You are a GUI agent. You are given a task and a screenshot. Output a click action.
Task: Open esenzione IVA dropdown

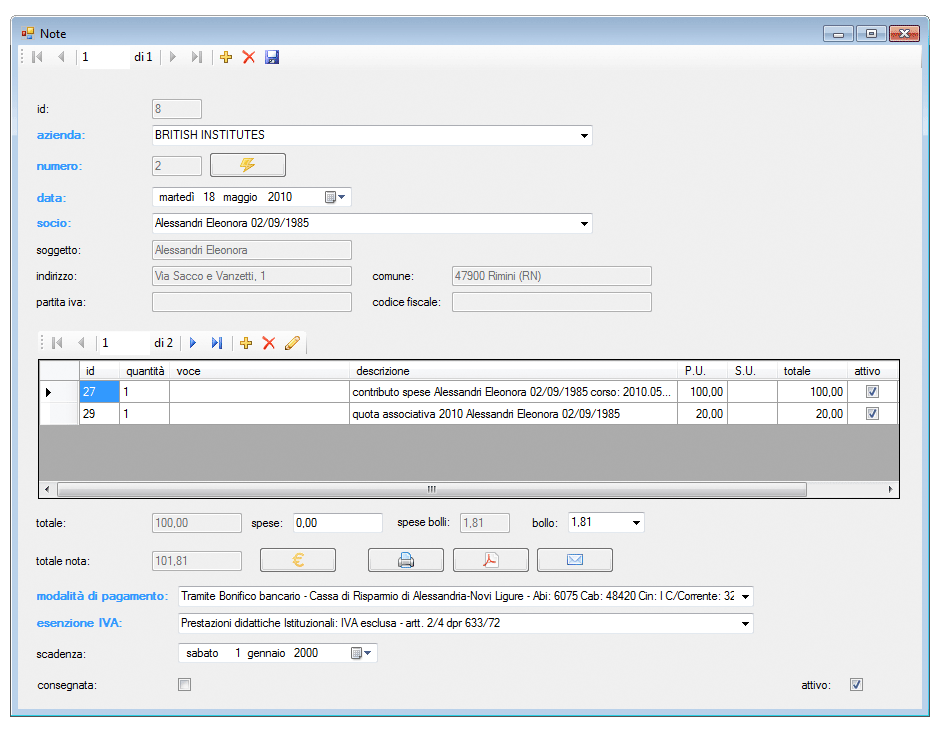(x=745, y=623)
